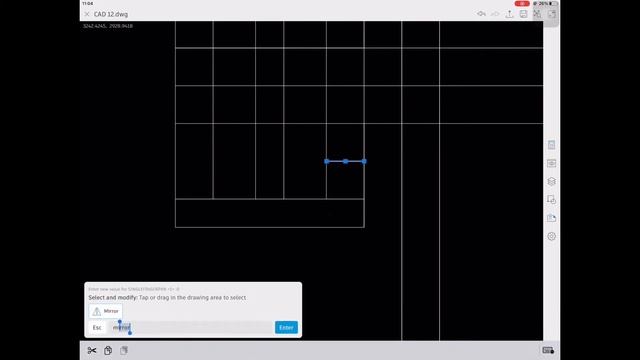Cut selection with scissors icon
Image resolution: width=640 pixels, height=360 pixels.
(92, 350)
